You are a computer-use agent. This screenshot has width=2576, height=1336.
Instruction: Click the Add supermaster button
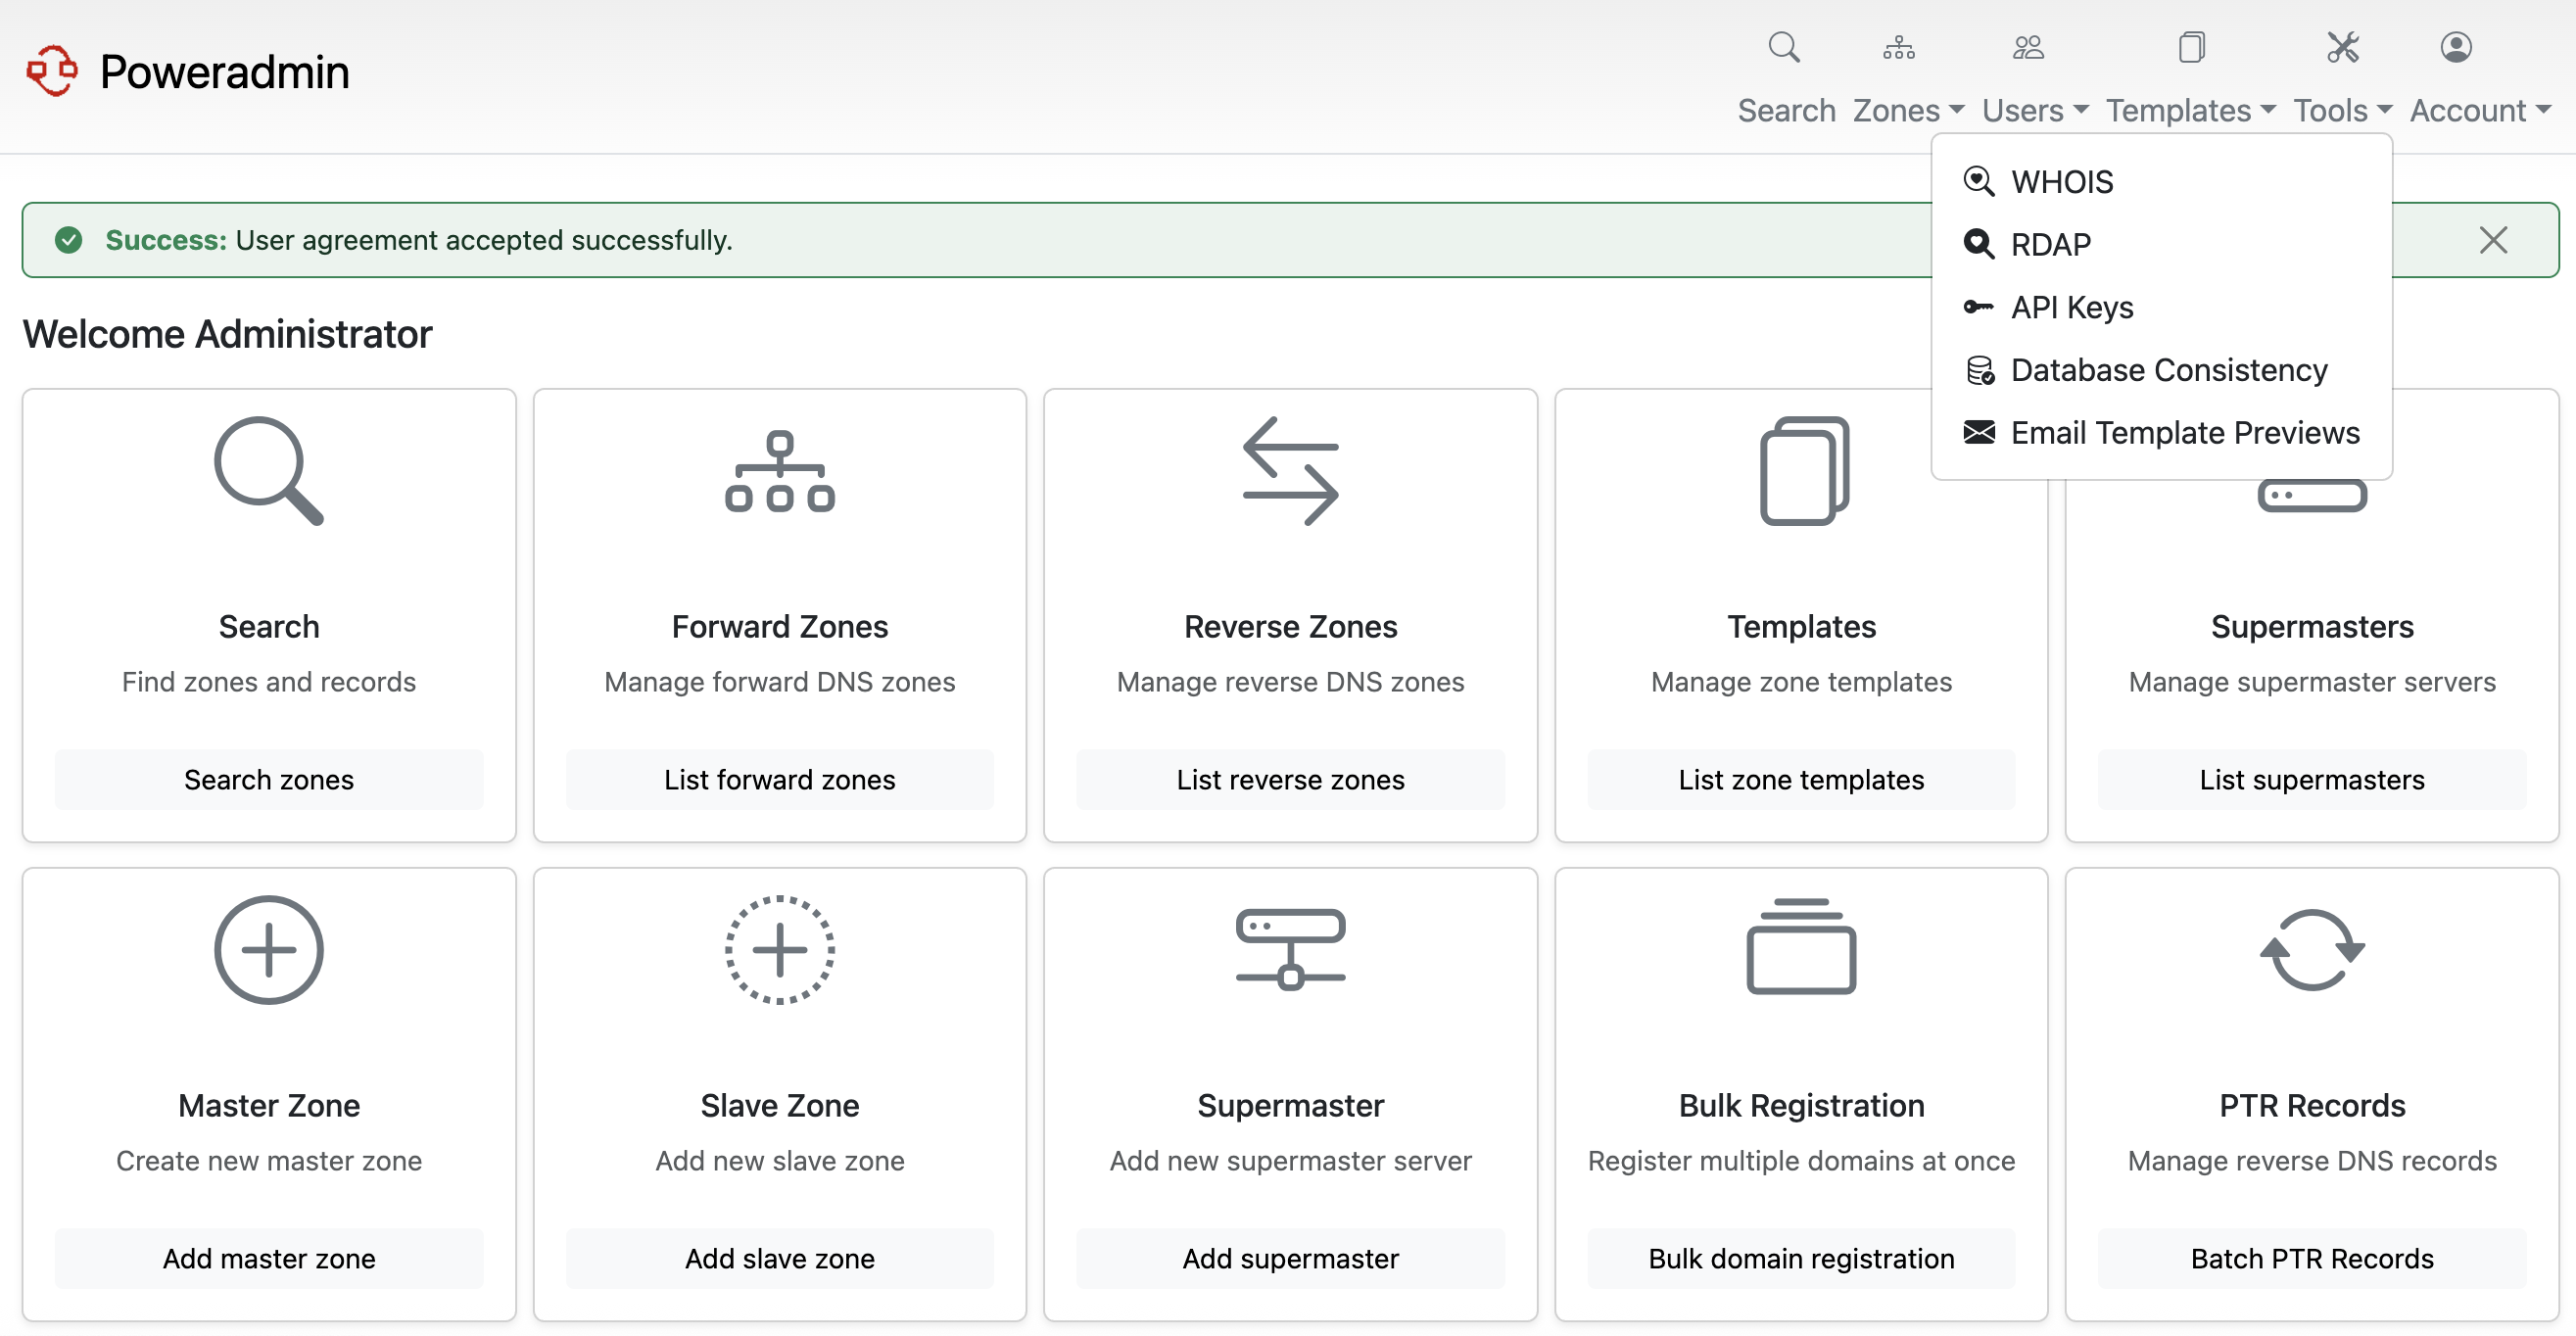pos(1291,1258)
